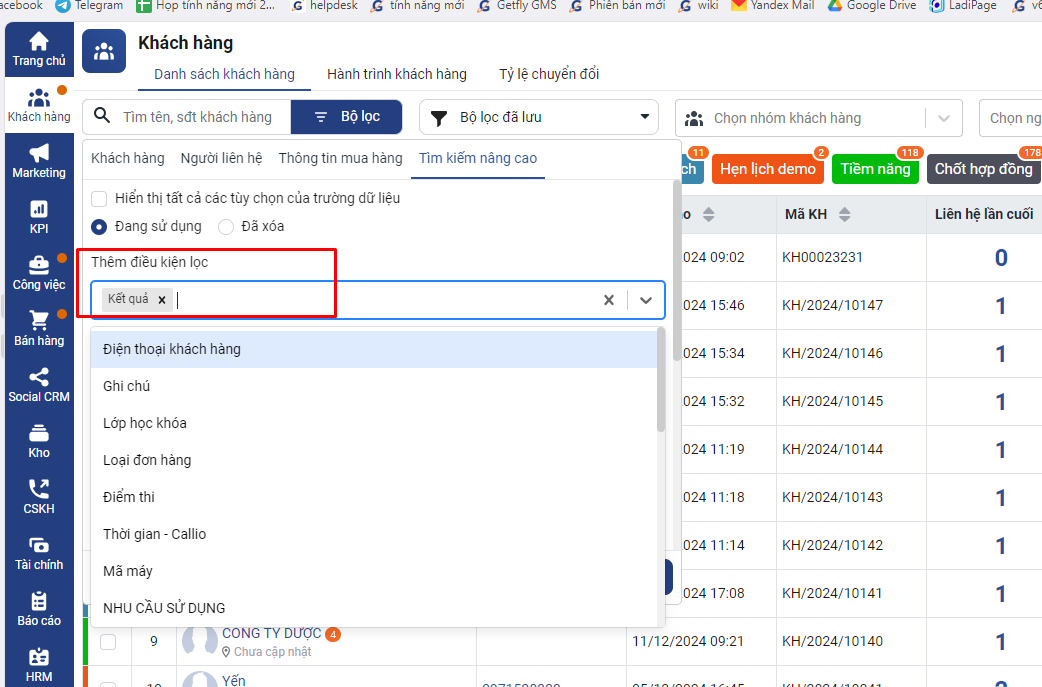Viewport: 1042px width, 687px height.
Task: Check Hiển thị tất cả các tùy chọn
Action: (99, 198)
